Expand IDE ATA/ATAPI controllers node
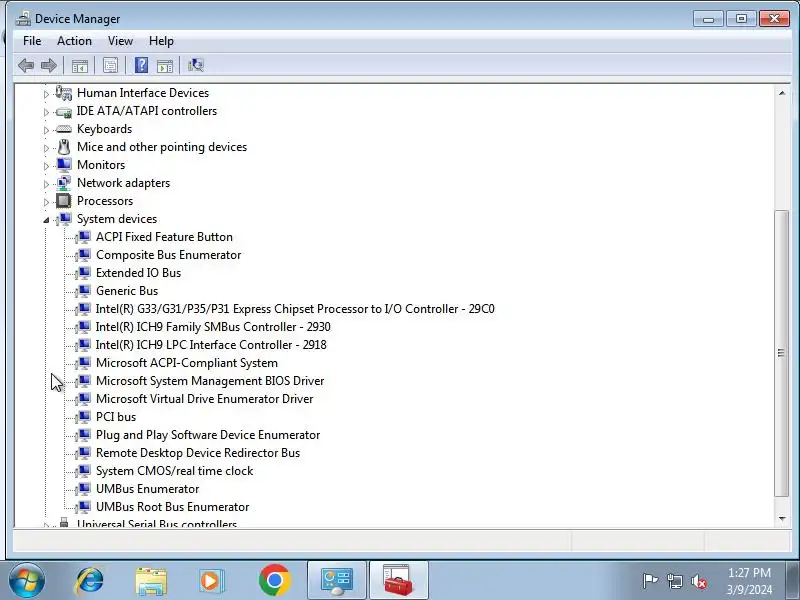The width and height of the screenshot is (800, 600). pos(46,112)
